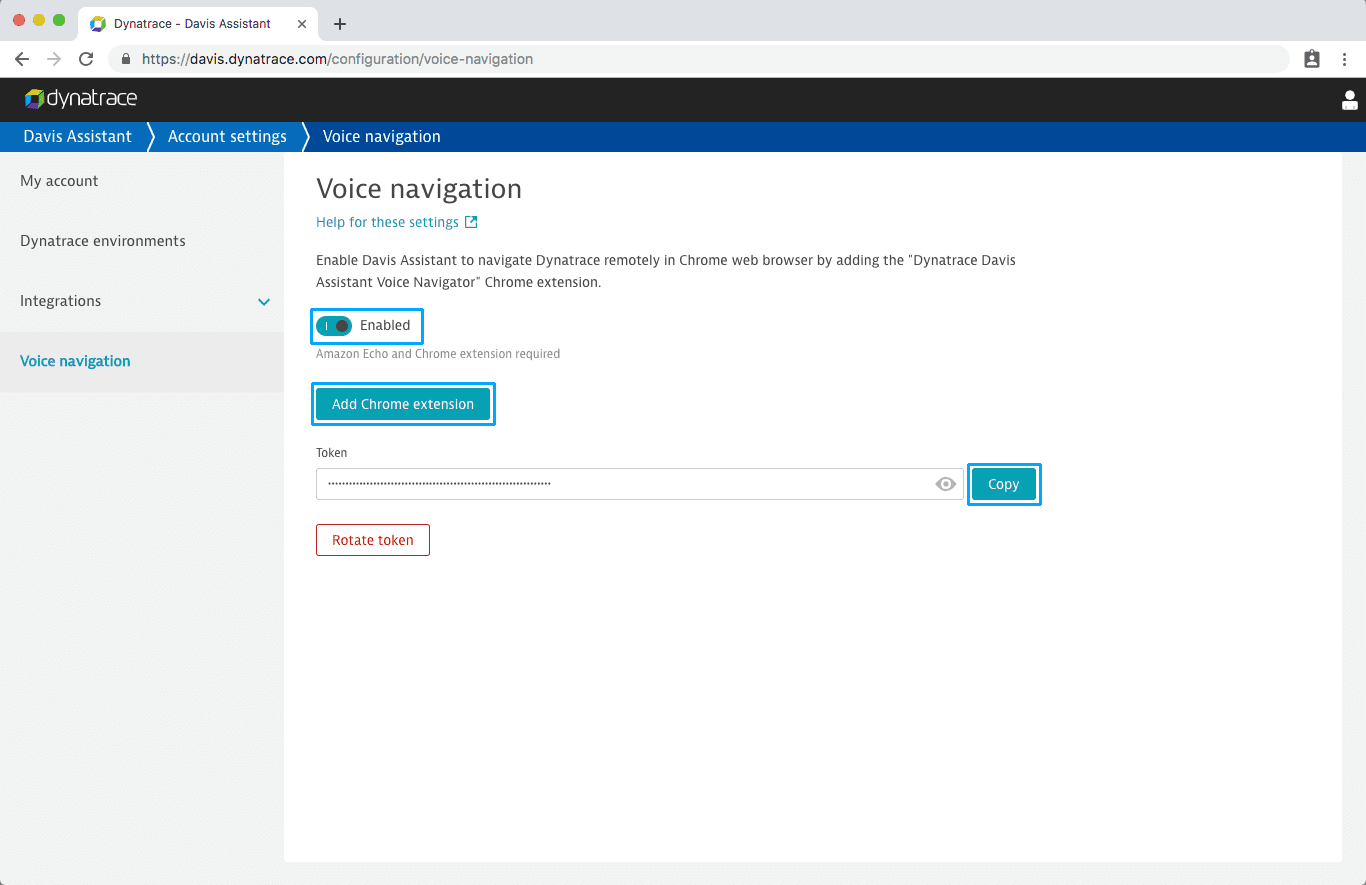Click the lock icon in the address bar
The height and width of the screenshot is (885, 1366).
(126, 59)
